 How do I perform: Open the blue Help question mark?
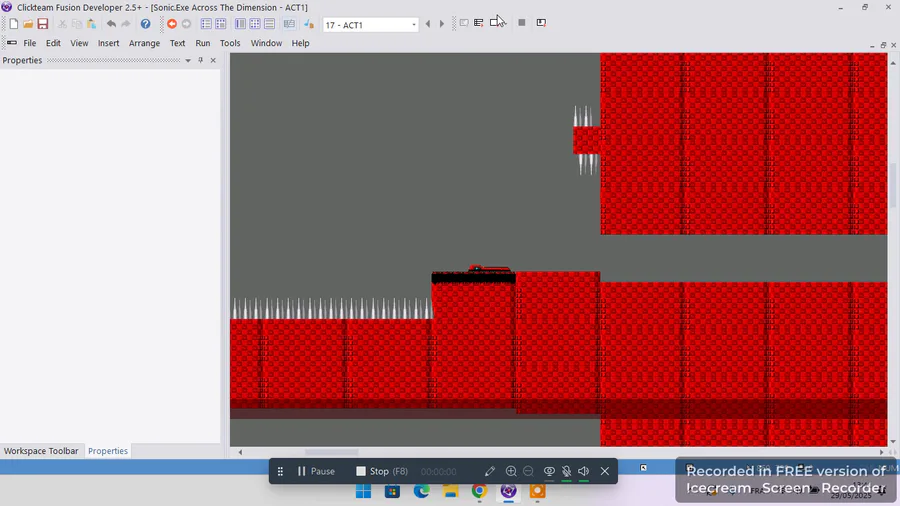(145, 24)
